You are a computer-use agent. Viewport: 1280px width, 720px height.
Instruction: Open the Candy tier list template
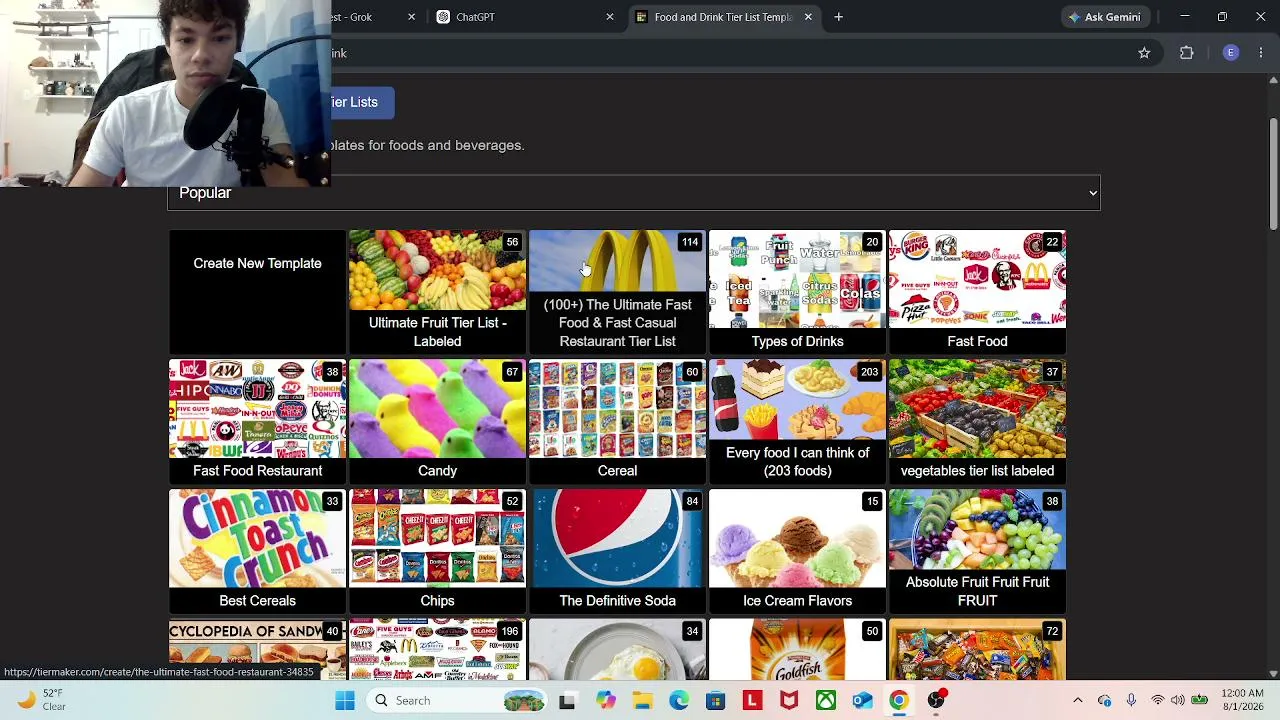[x=437, y=421]
